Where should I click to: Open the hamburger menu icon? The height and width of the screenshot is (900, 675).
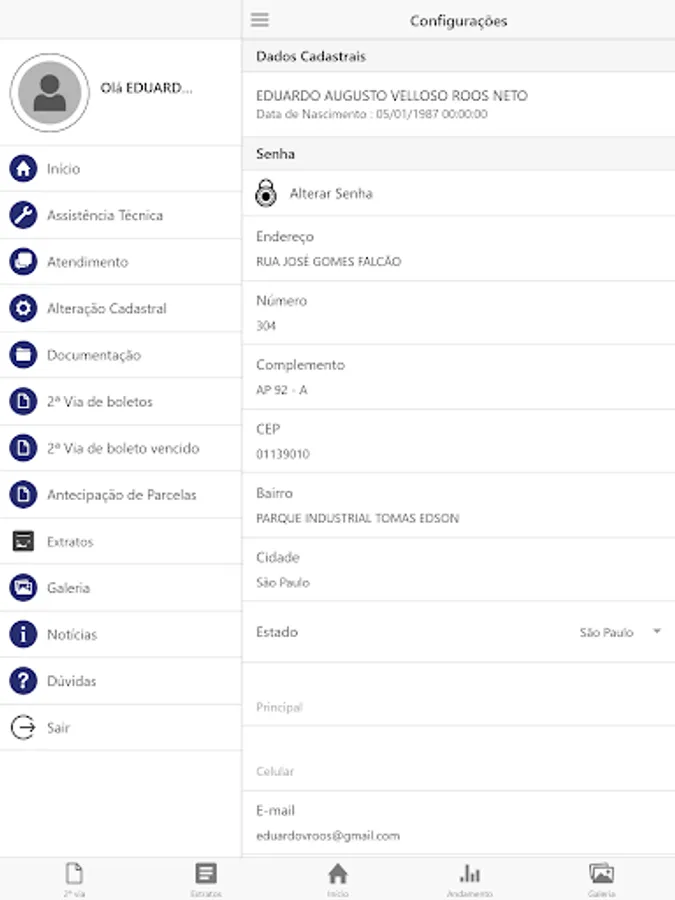click(x=259, y=20)
